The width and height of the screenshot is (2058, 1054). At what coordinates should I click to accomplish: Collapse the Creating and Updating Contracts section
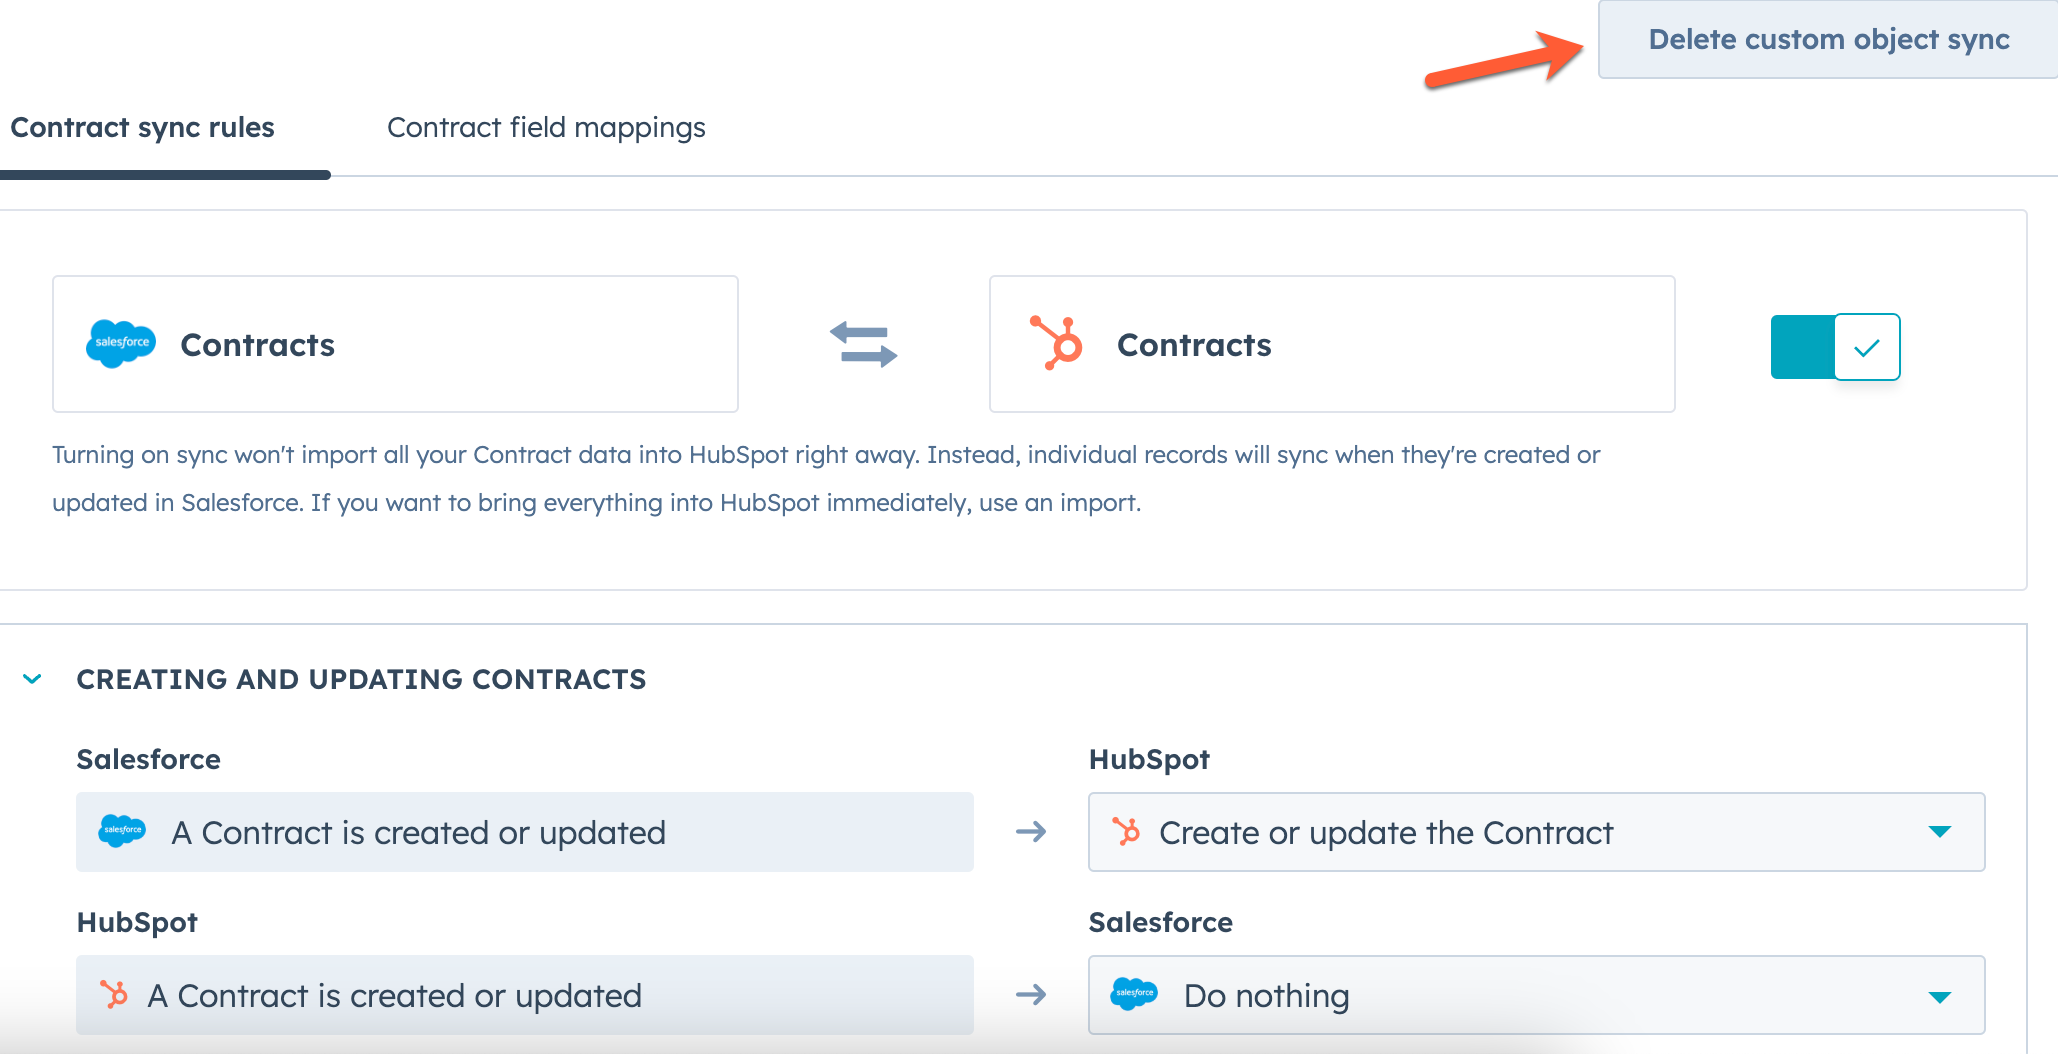[x=31, y=678]
